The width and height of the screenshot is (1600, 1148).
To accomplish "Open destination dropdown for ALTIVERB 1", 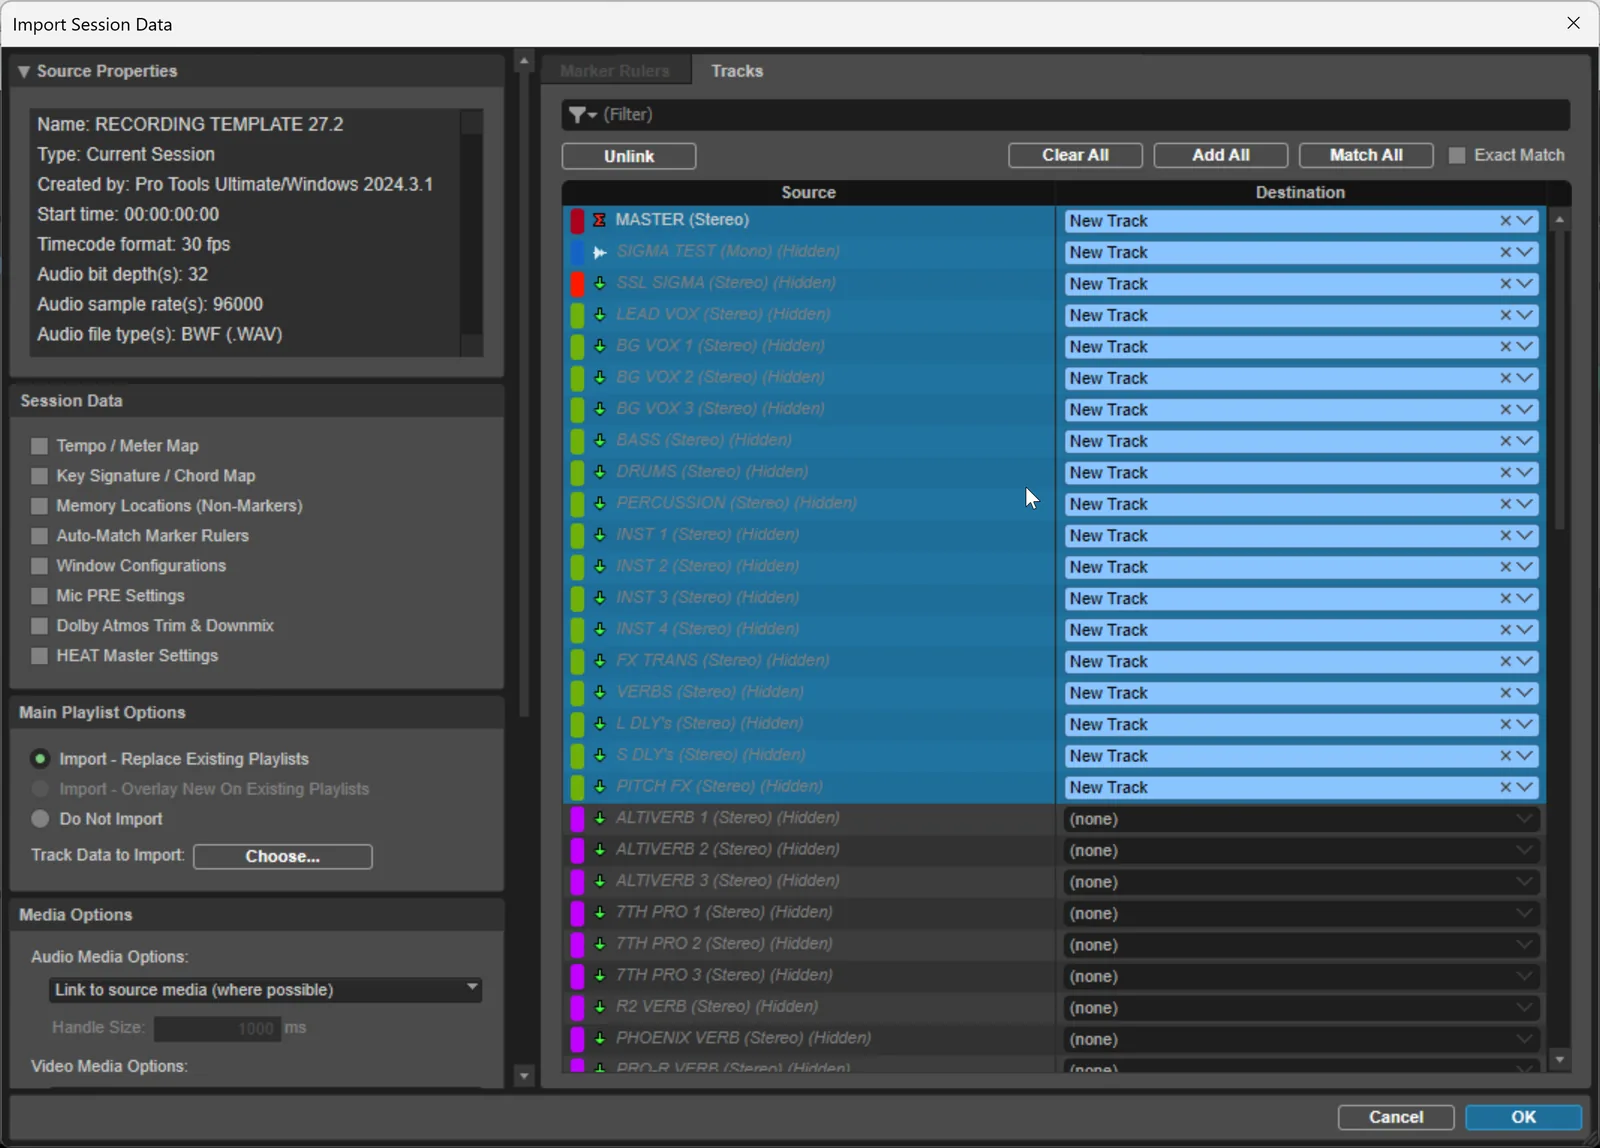I will click(x=1524, y=819).
